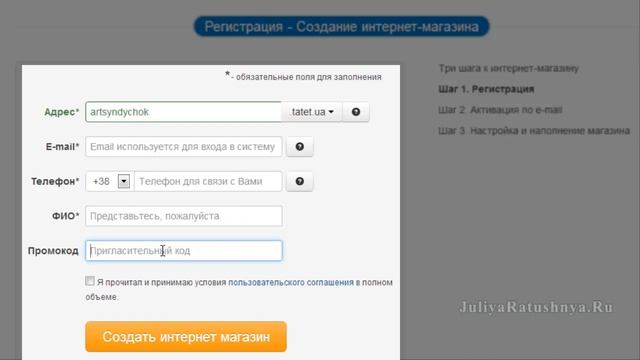The height and width of the screenshot is (360, 640).
Task: Click the Телефон number input field
Action: coord(208,181)
